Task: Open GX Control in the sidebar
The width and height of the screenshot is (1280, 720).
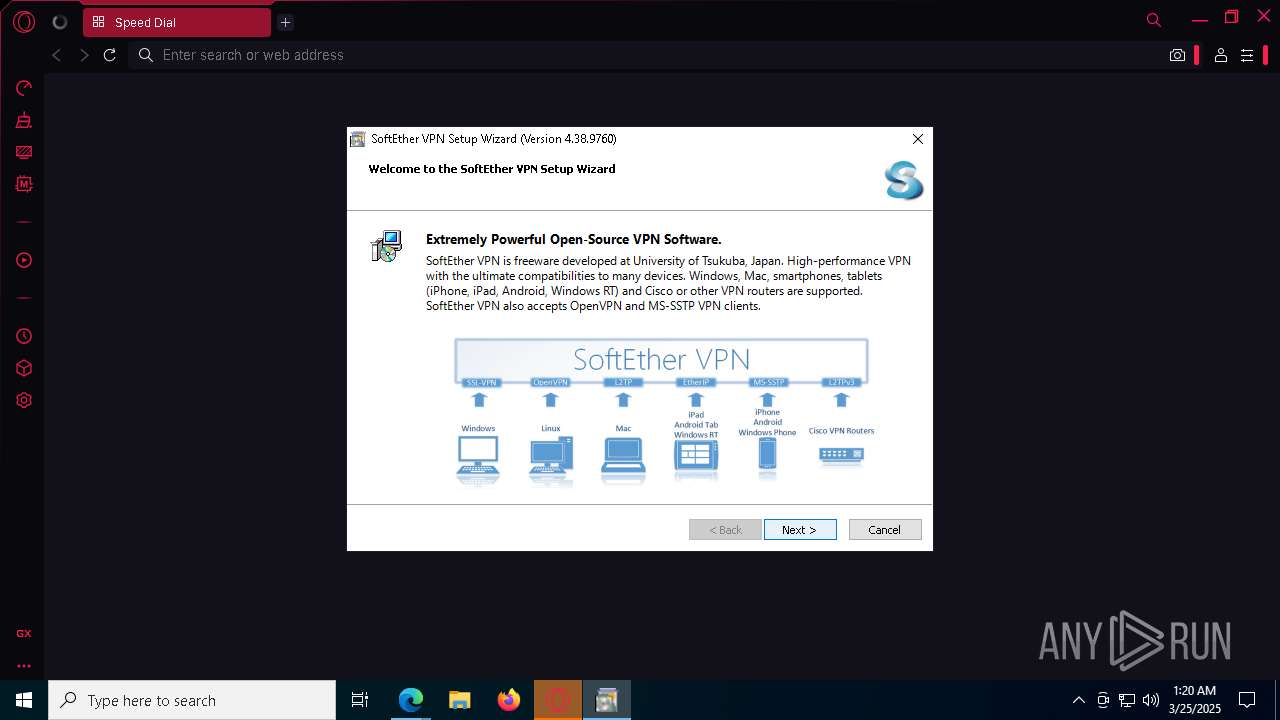Action: (x=24, y=88)
